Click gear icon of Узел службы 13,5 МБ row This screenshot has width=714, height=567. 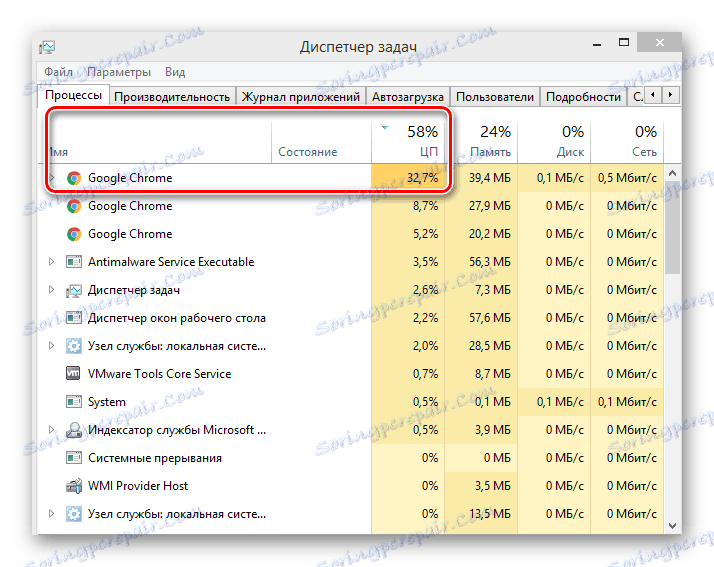pyautogui.click(x=74, y=514)
